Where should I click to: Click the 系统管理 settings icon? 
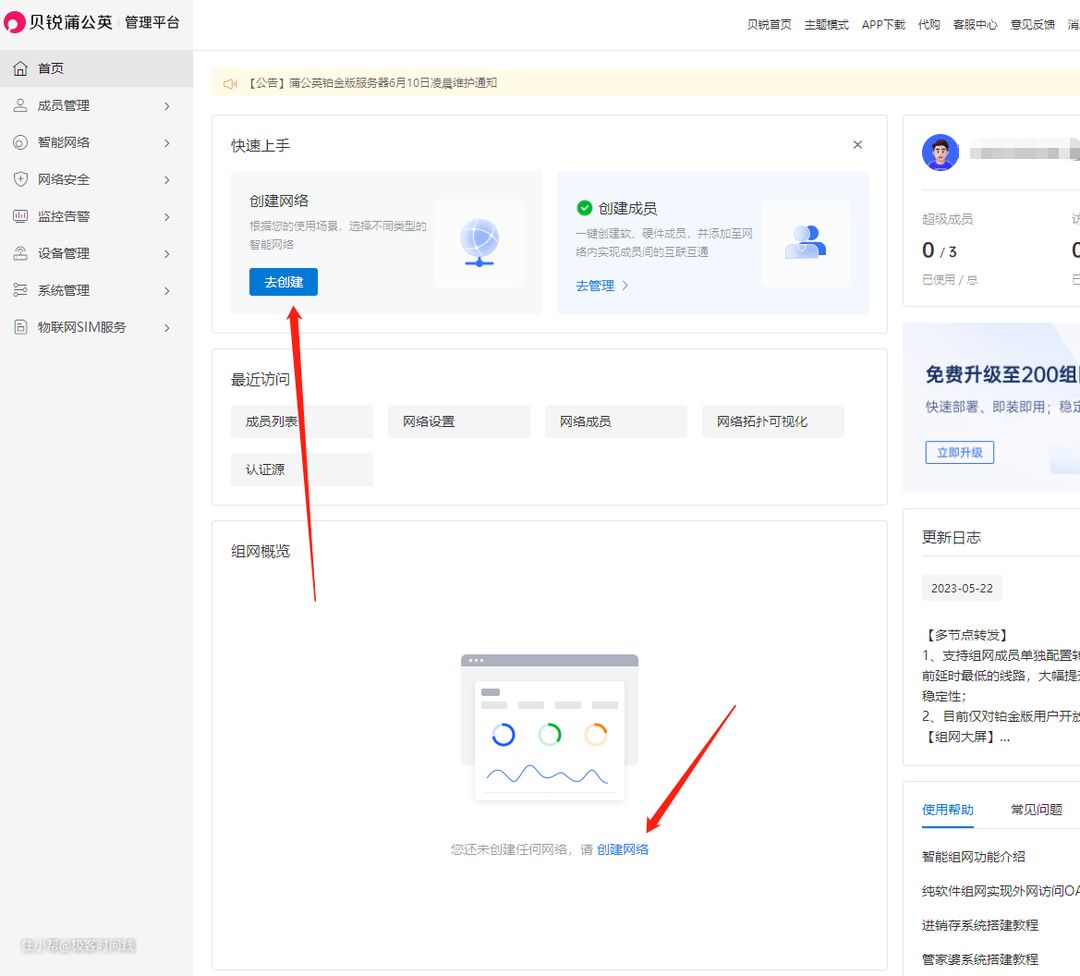tap(20, 291)
